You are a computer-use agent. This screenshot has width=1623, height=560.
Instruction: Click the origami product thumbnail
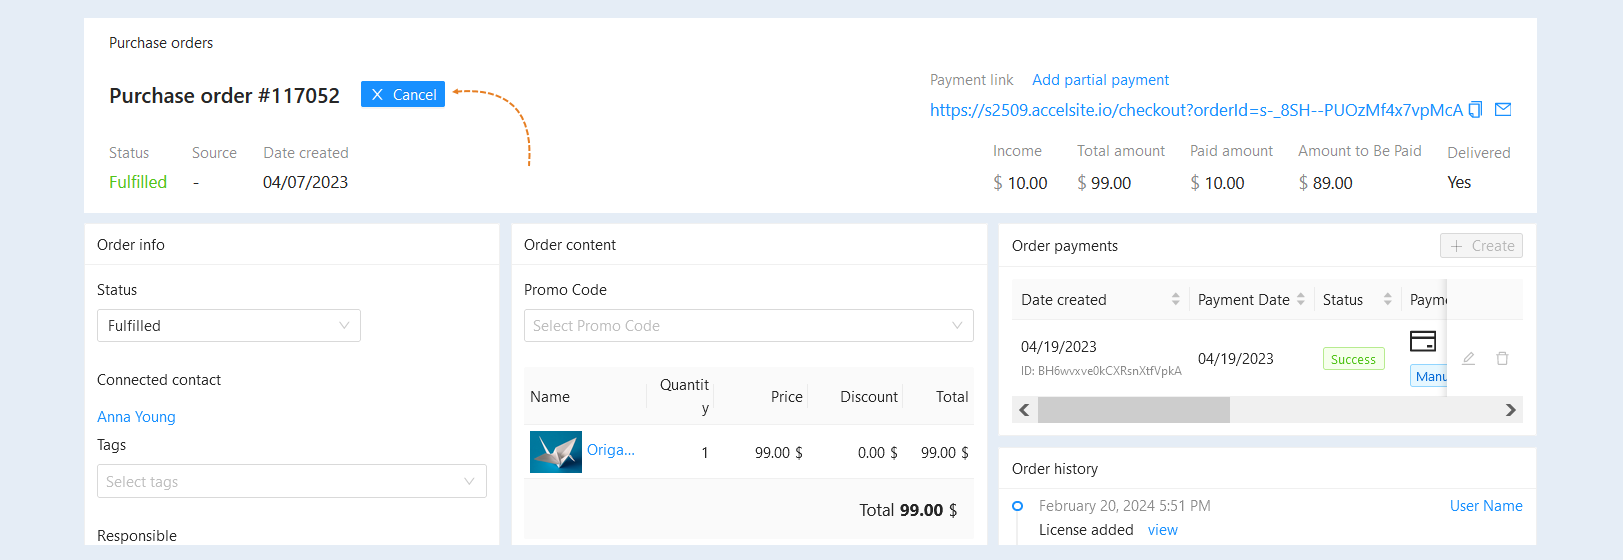556,452
